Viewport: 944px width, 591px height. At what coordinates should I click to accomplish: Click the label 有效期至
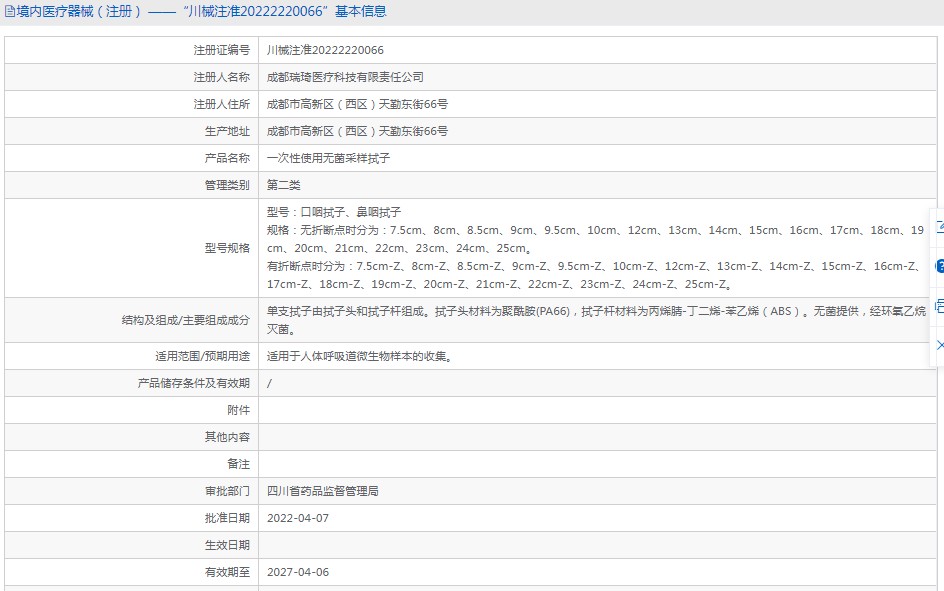[x=227, y=572]
